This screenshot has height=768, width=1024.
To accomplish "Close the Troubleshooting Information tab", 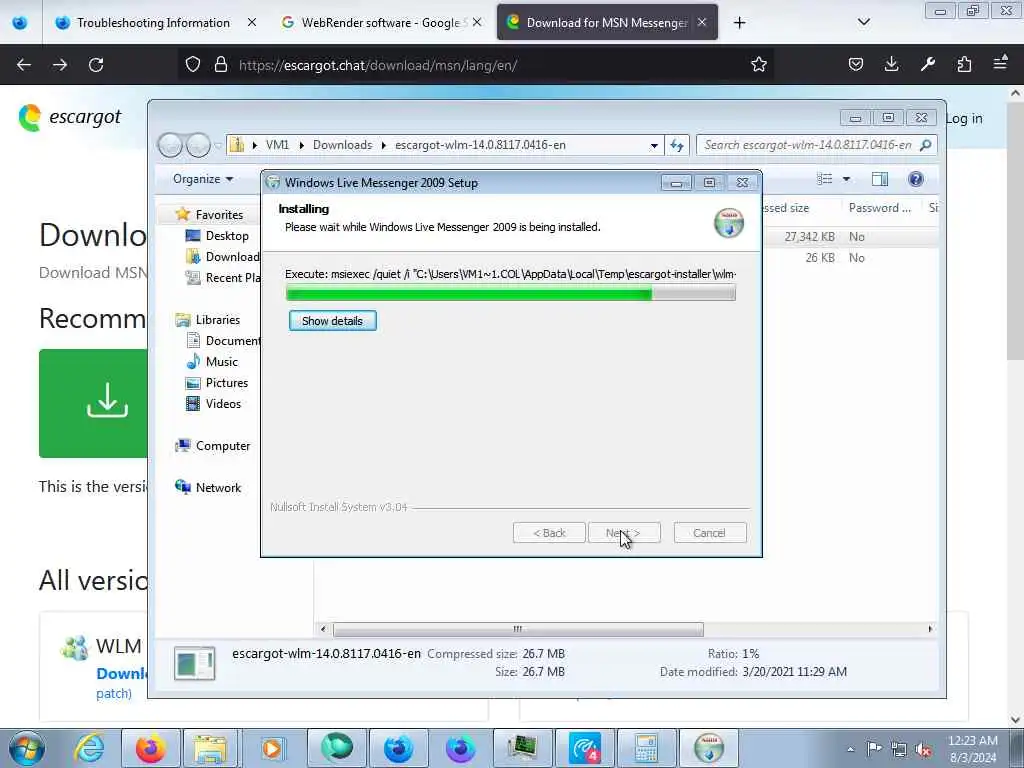I will [252, 23].
